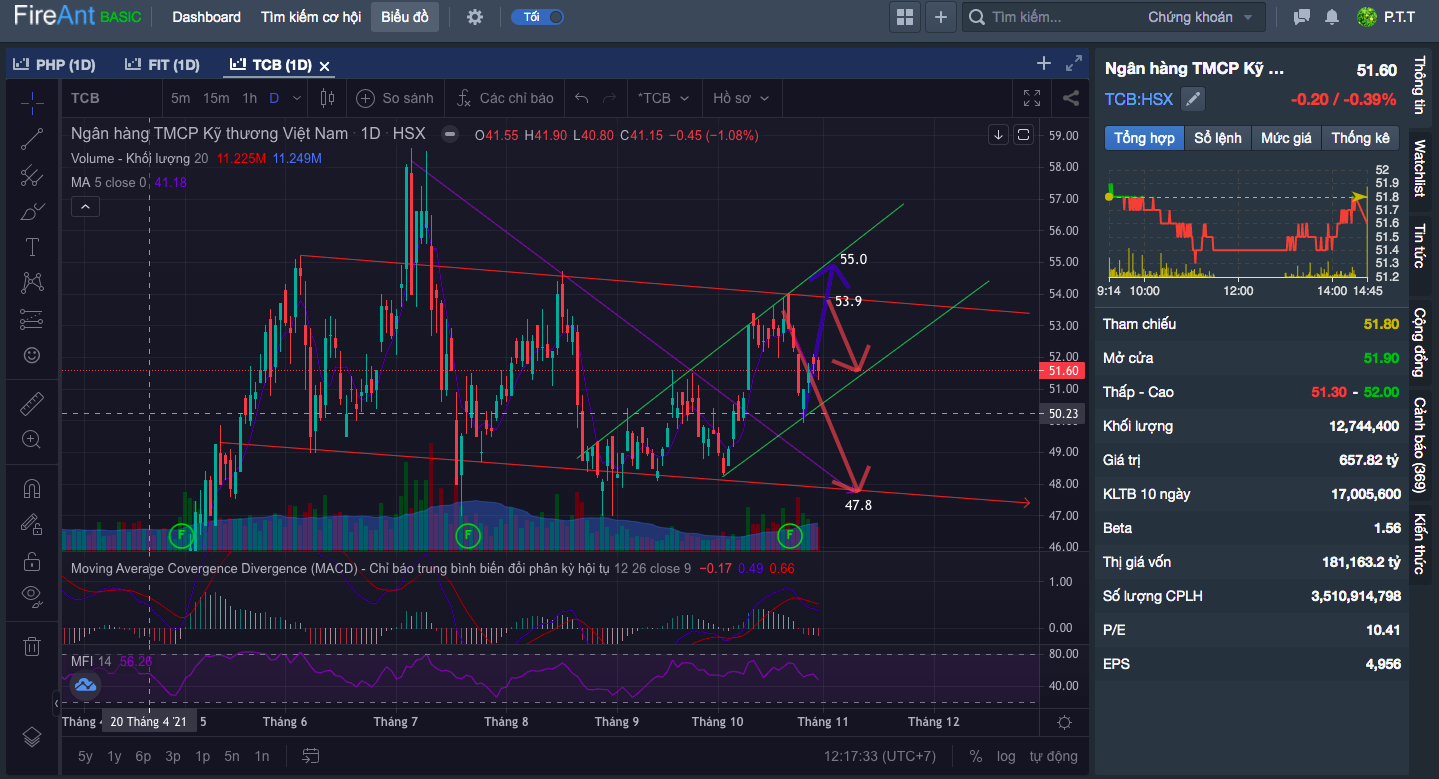This screenshot has height=779, width=1439.
Task: Collapse the indicator legend chevron
Action: pyautogui.click(x=85, y=207)
